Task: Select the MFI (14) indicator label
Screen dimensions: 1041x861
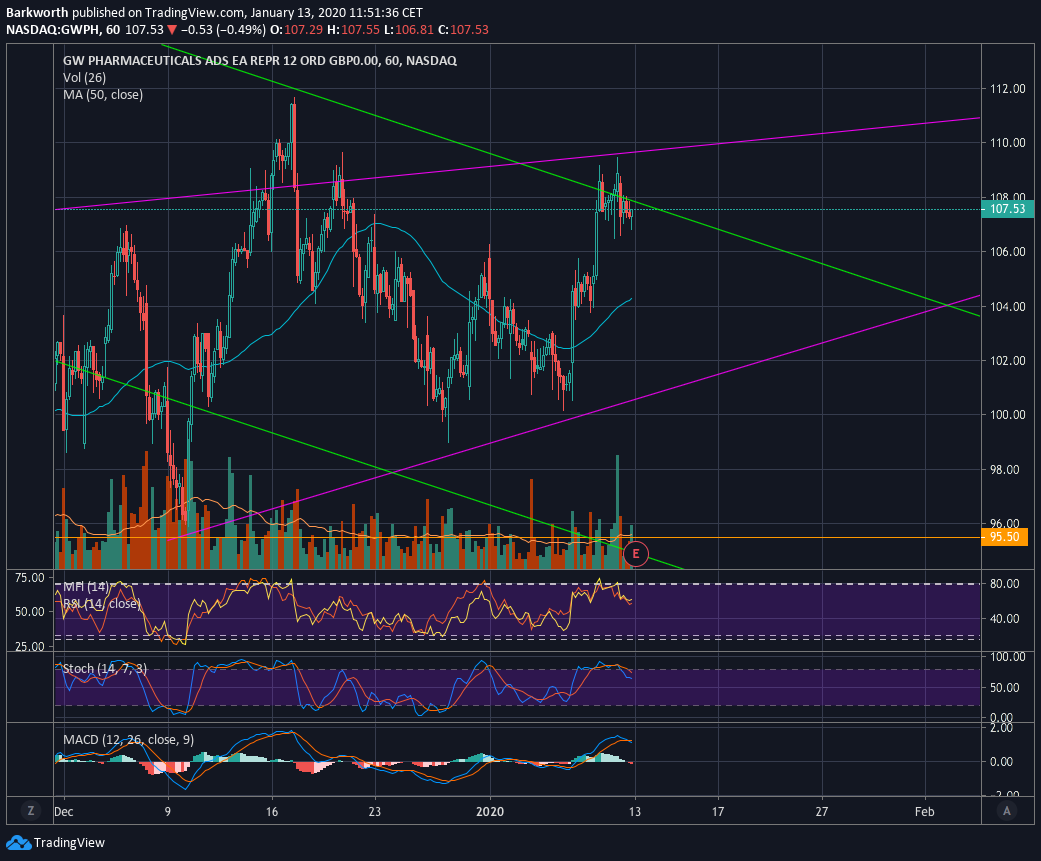Action: click(x=86, y=587)
